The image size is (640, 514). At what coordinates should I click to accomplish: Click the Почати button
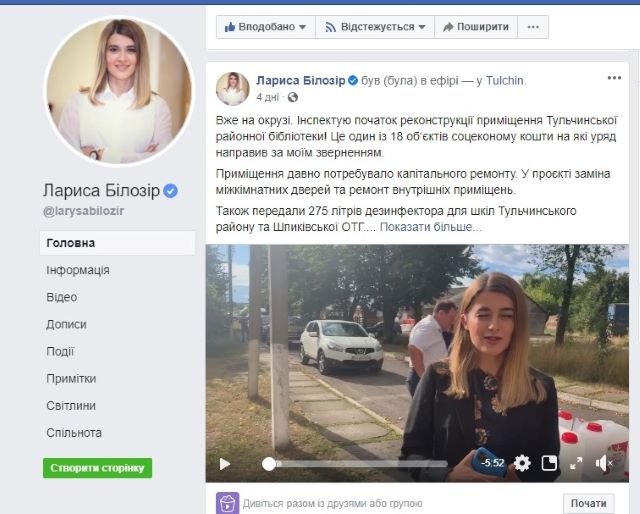point(589,503)
